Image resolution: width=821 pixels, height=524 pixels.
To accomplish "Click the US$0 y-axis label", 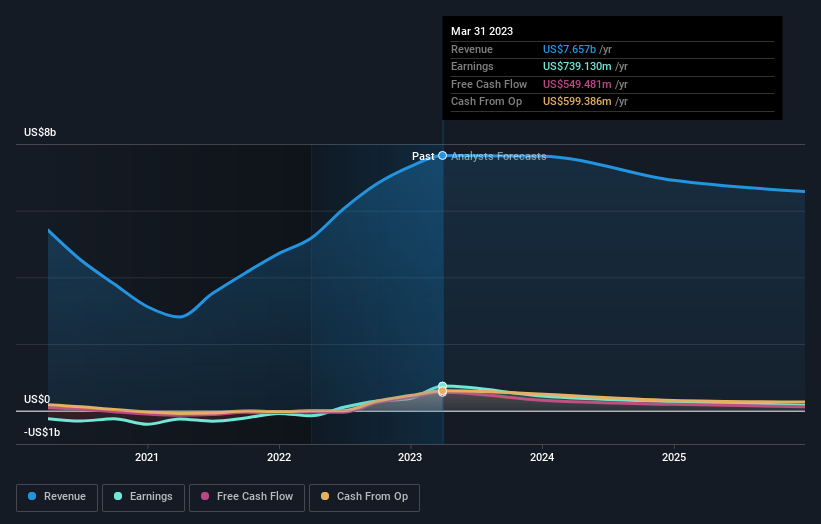I will point(37,399).
